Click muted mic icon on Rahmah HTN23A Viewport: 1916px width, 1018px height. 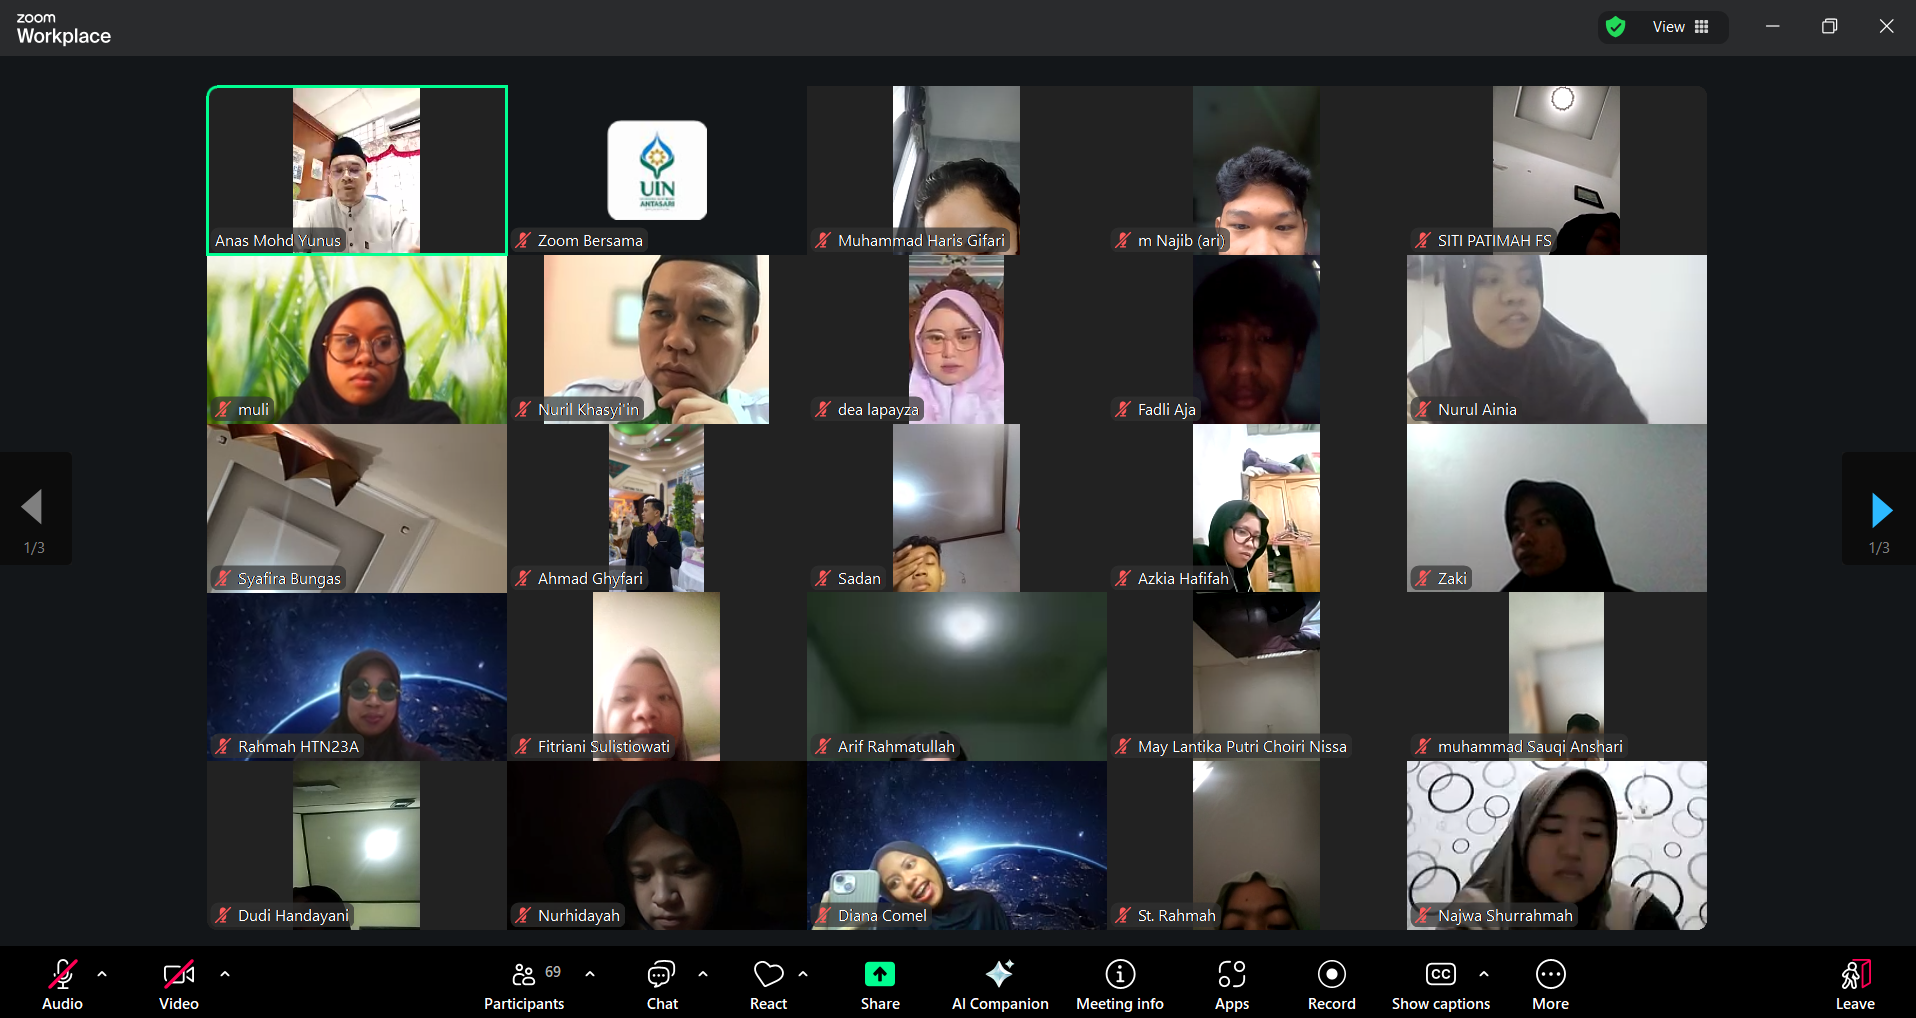(x=223, y=746)
